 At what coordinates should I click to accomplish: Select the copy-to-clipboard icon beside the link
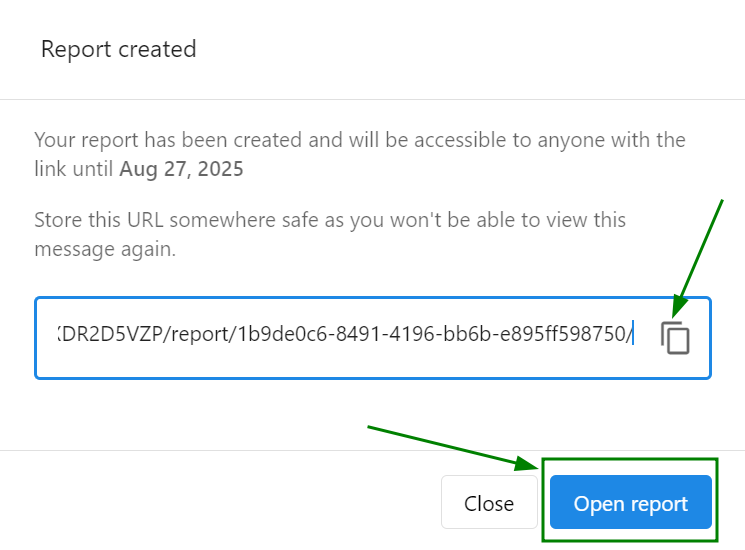click(x=675, y=338)
